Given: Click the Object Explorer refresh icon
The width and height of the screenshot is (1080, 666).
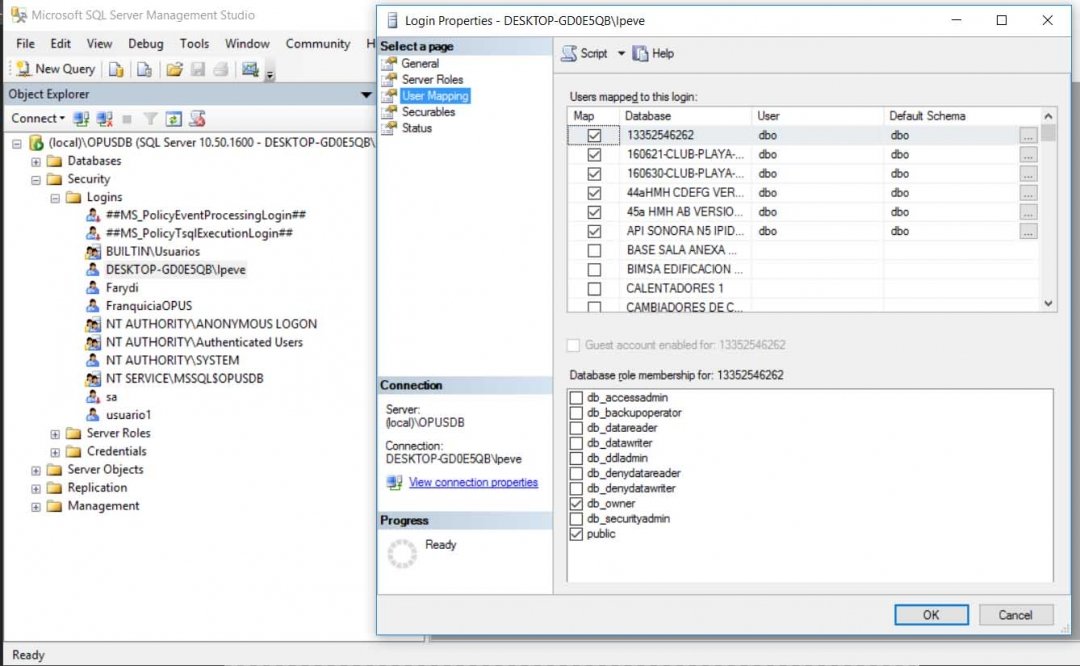Looking at the screenshot, I should click(174, 119).
